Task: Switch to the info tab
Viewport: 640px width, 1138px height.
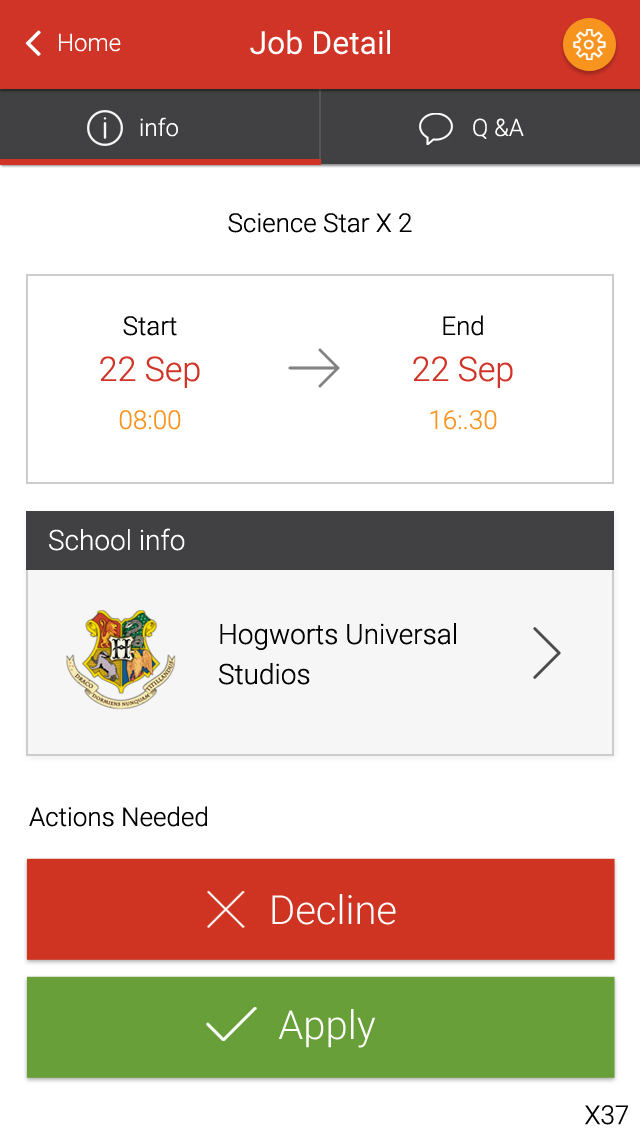Action: click(160, 127)
